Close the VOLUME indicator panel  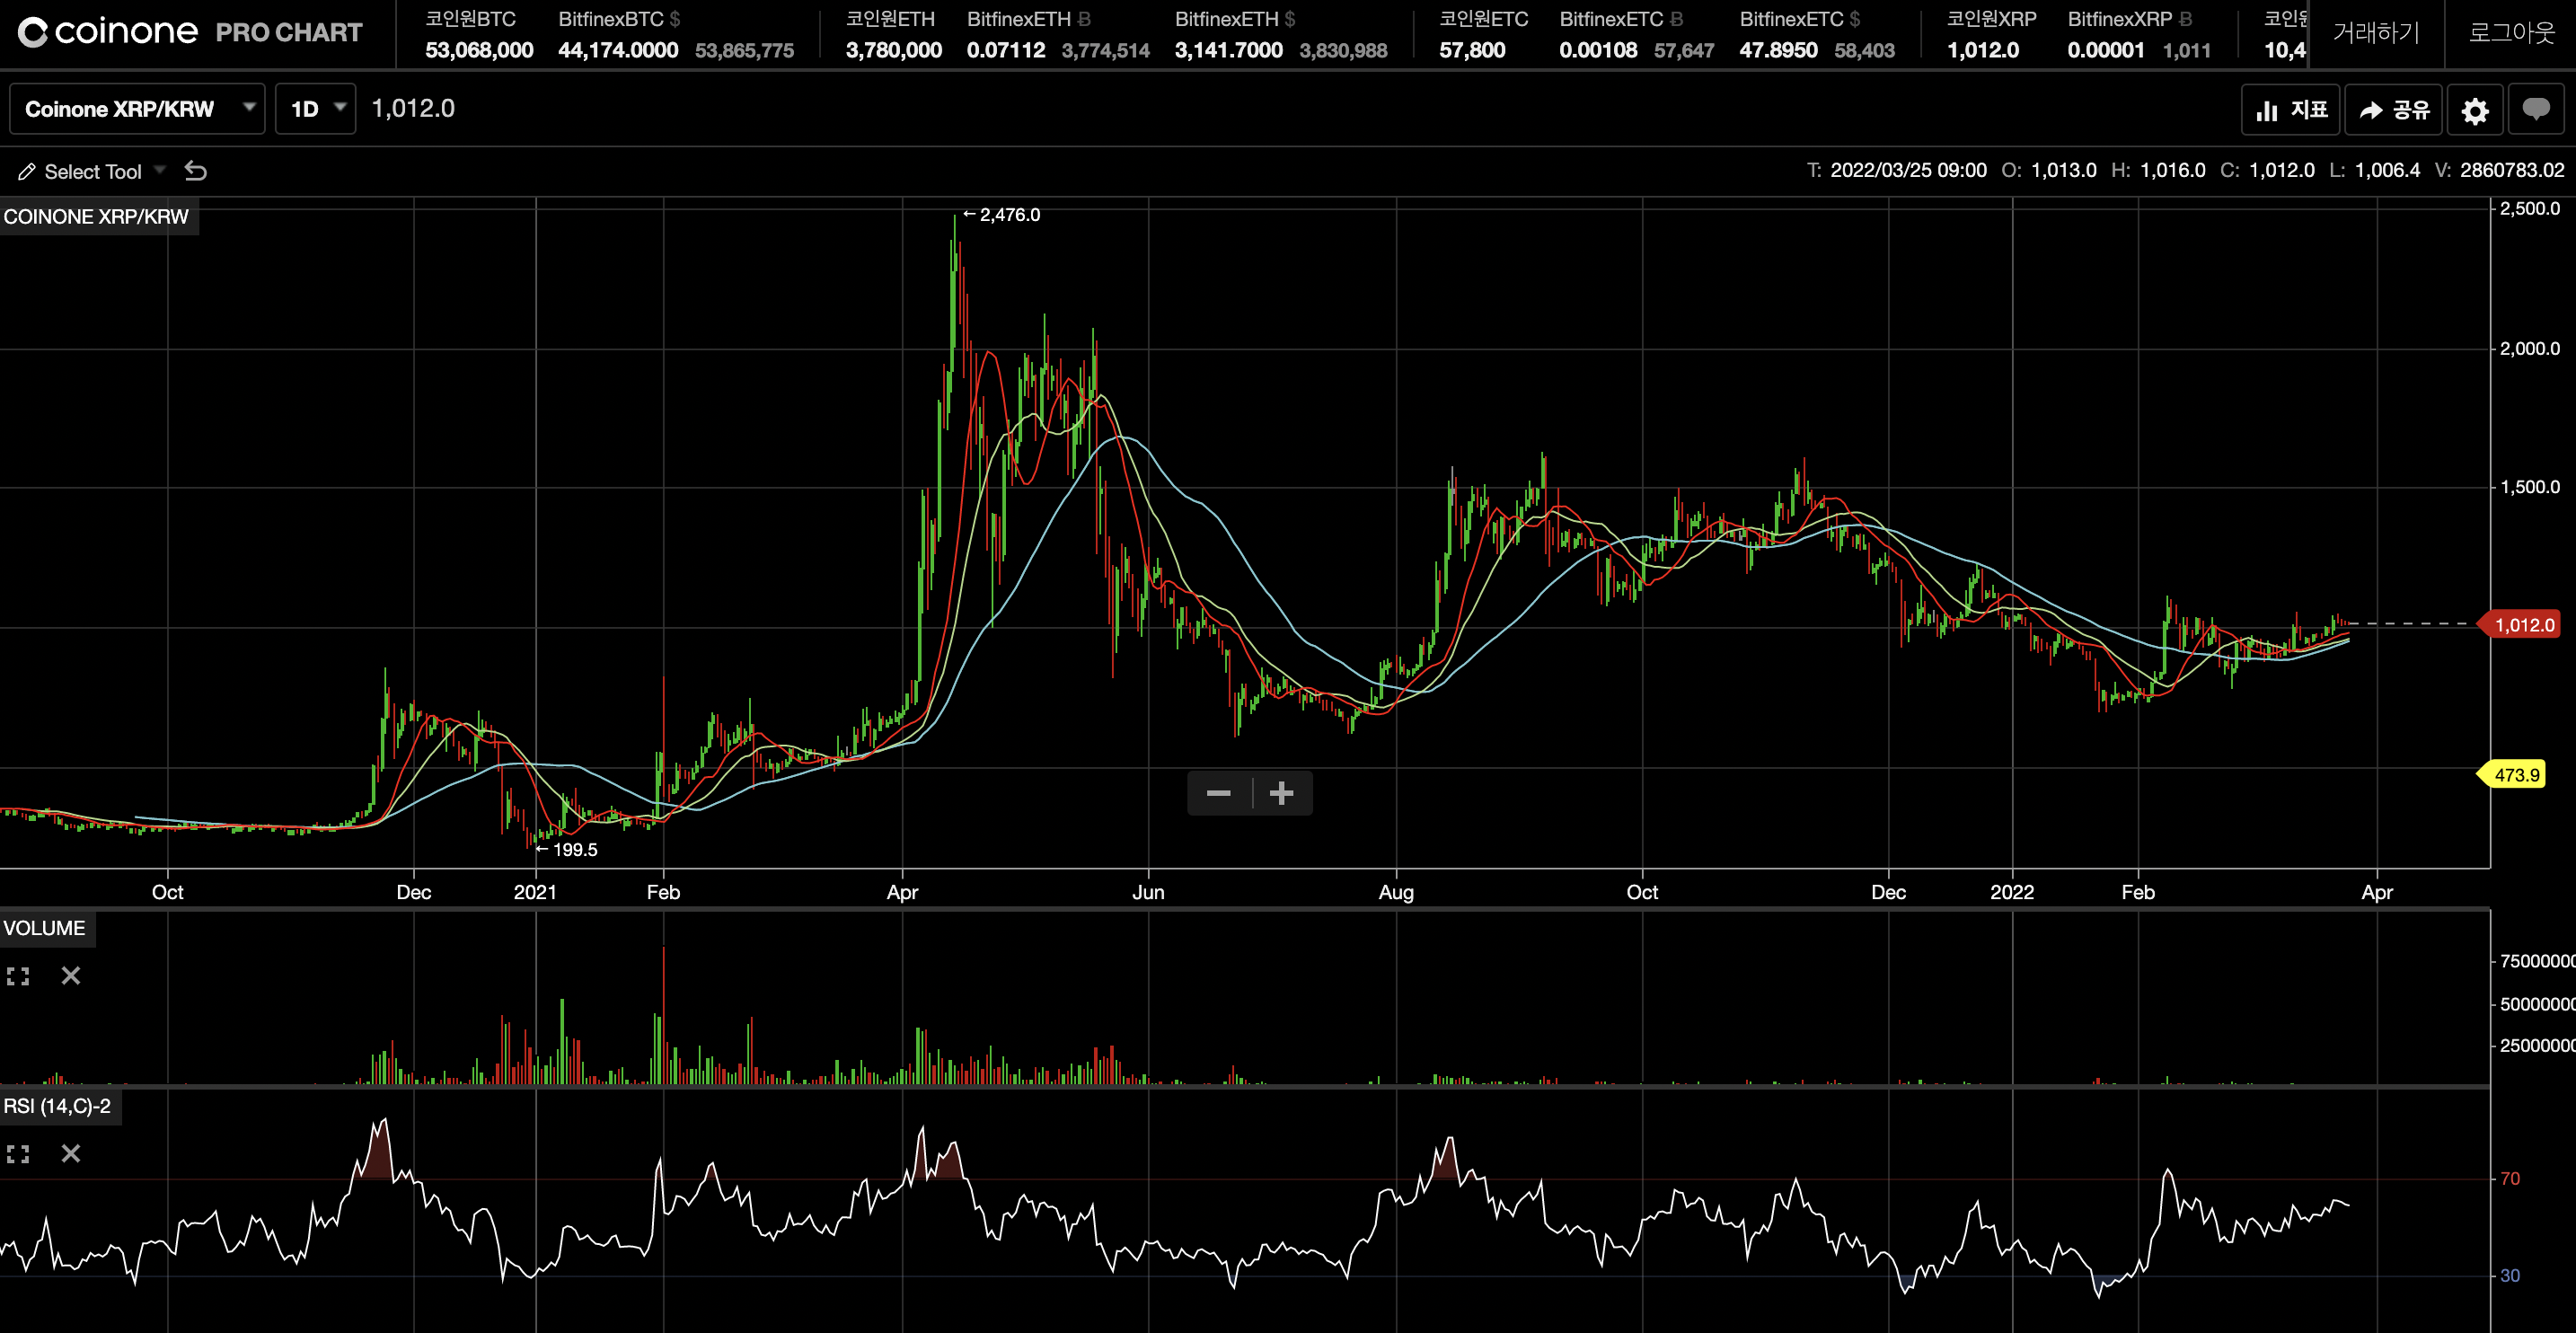70,976
